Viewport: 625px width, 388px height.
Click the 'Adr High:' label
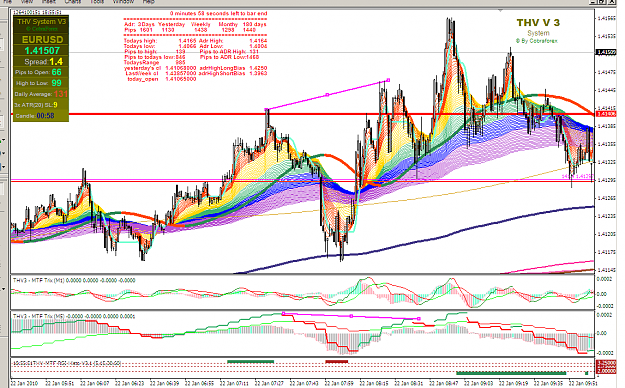pyautogui.click(x=211, y=41)
